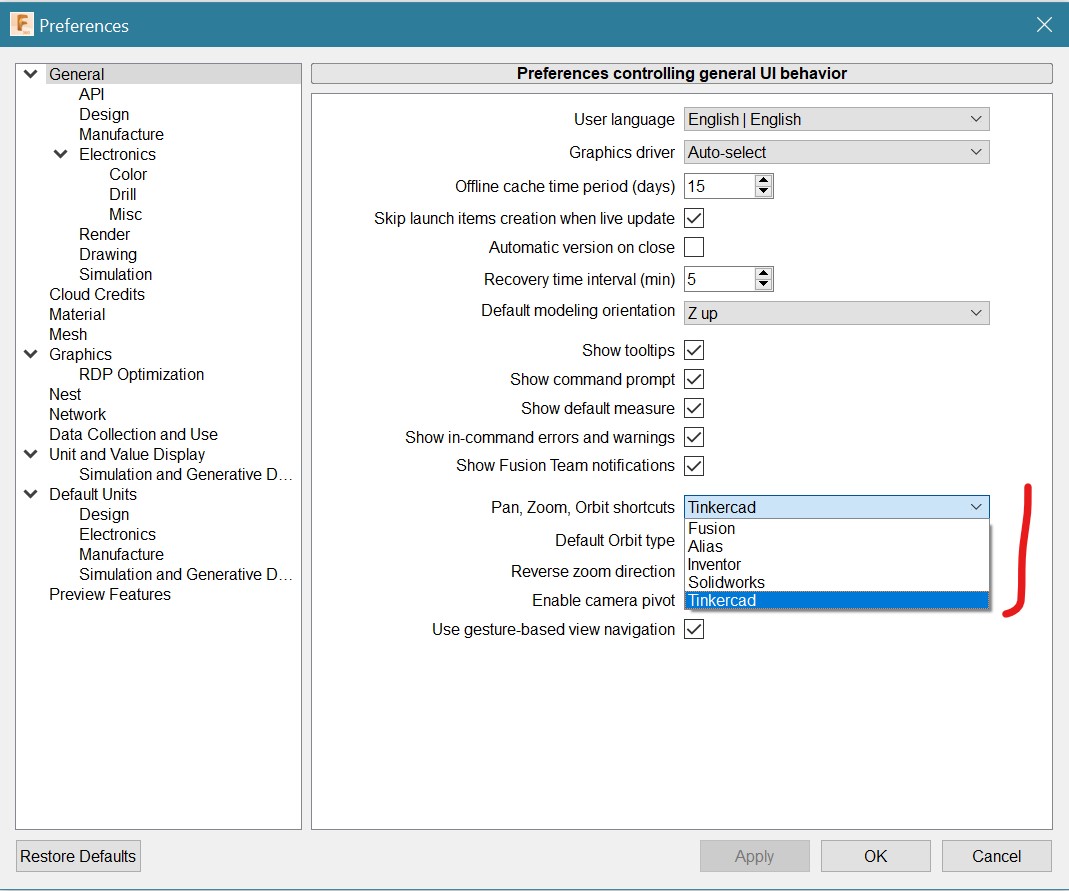Enable Automatic version on close
The width and height of the screenshot is (1069, 891).
pyautogui.click(x=694, y=247)
